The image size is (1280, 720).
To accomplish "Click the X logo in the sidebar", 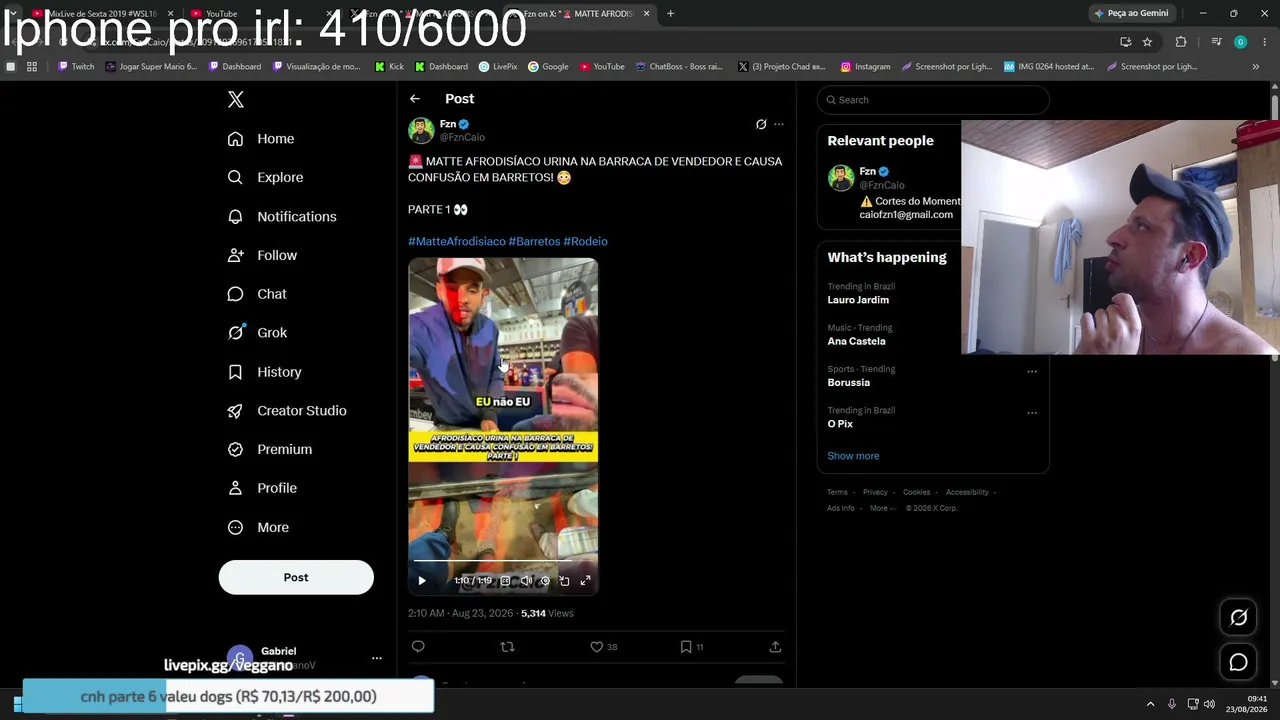I will (x=236, y=99).
